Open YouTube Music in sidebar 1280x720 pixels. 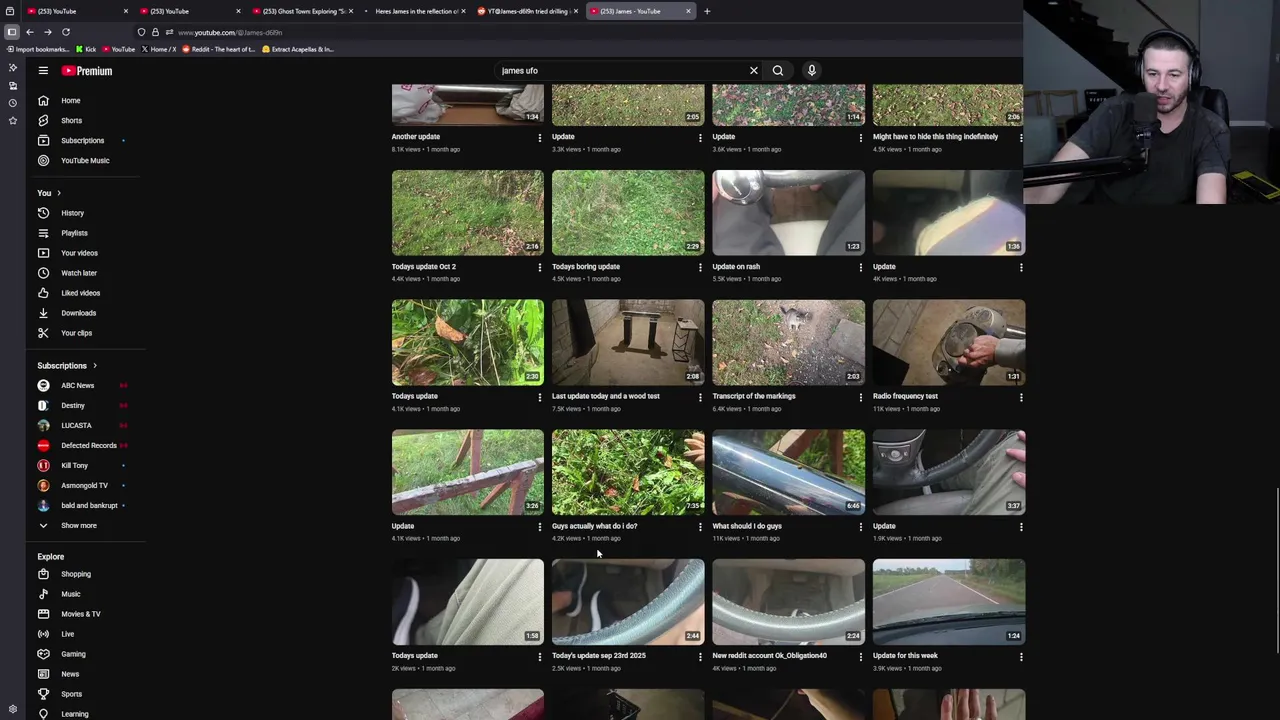85,161
